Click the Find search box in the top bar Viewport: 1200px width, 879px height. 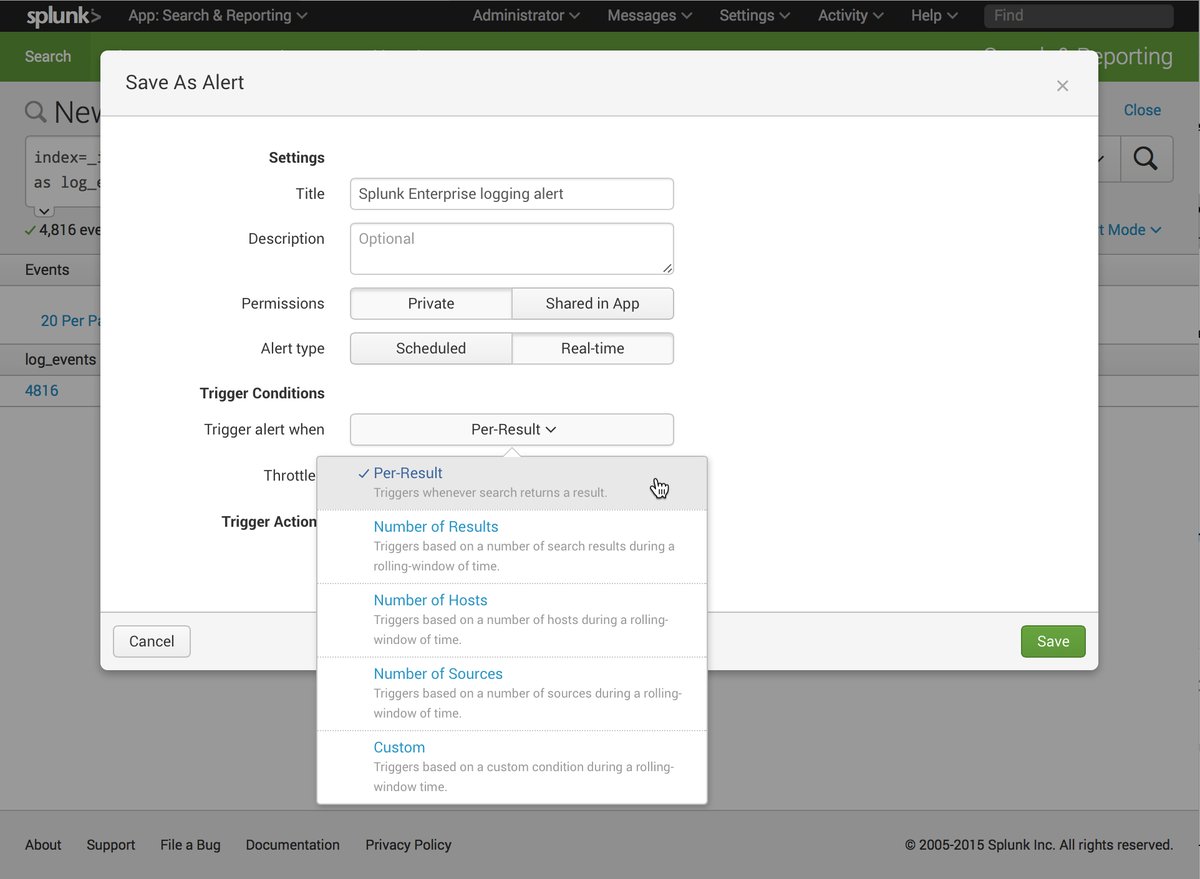click(1078, 15)
